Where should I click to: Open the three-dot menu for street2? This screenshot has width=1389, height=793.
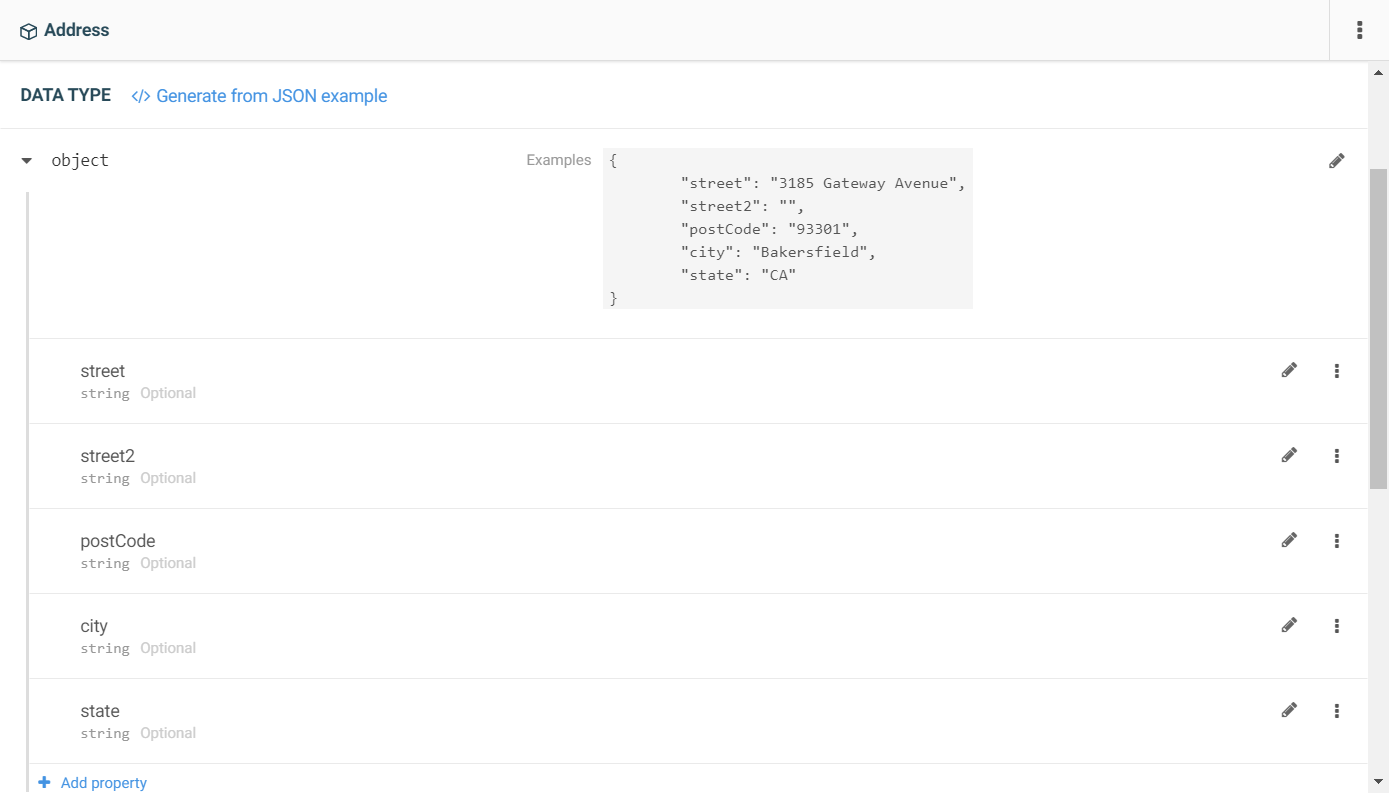click(x=1336, y=456)
